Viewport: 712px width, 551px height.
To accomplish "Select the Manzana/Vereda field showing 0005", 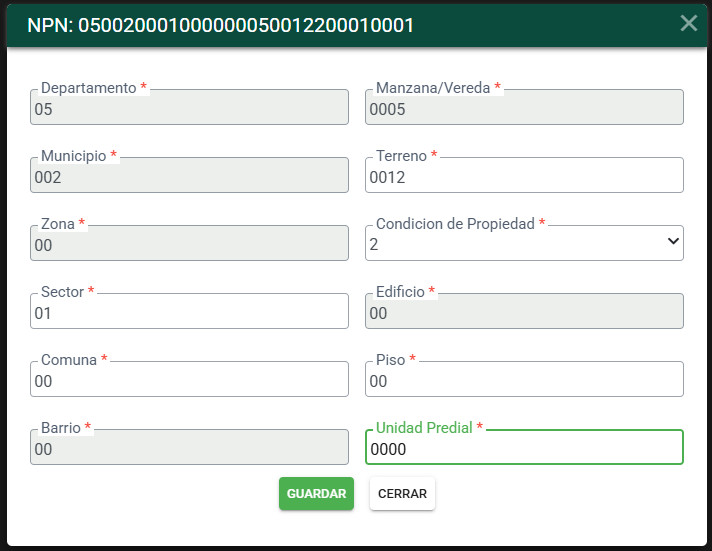I will click(x=524, y=107).
